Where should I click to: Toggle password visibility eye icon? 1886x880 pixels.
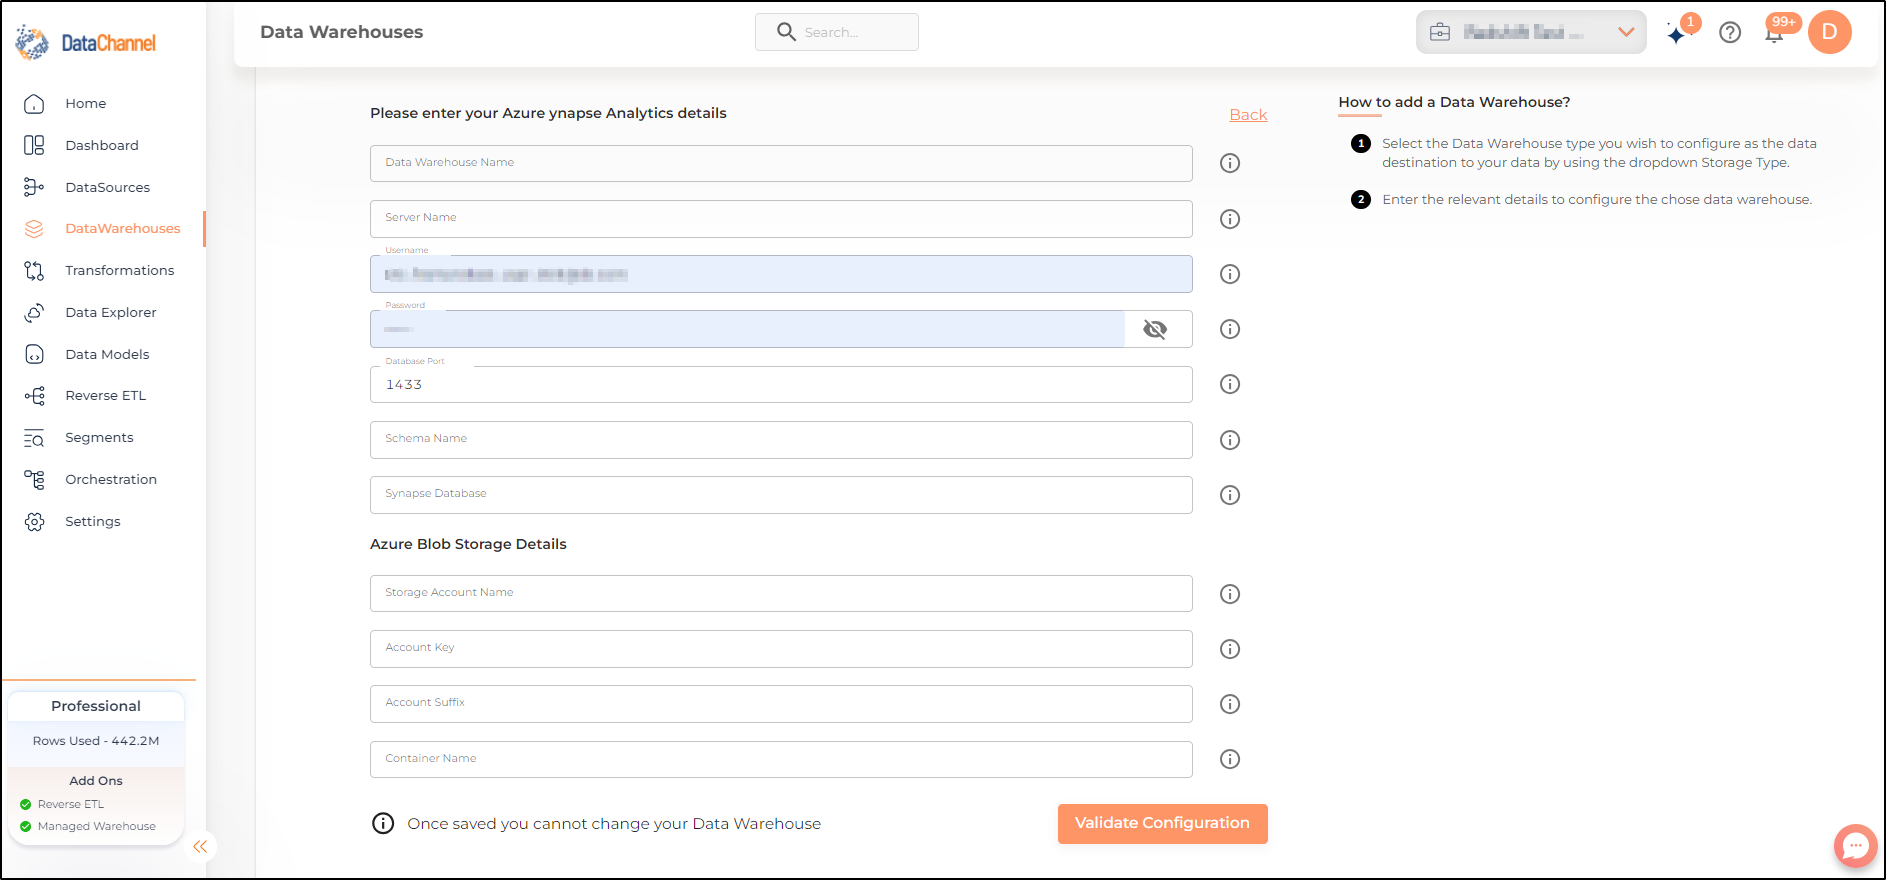point(1155,329)
